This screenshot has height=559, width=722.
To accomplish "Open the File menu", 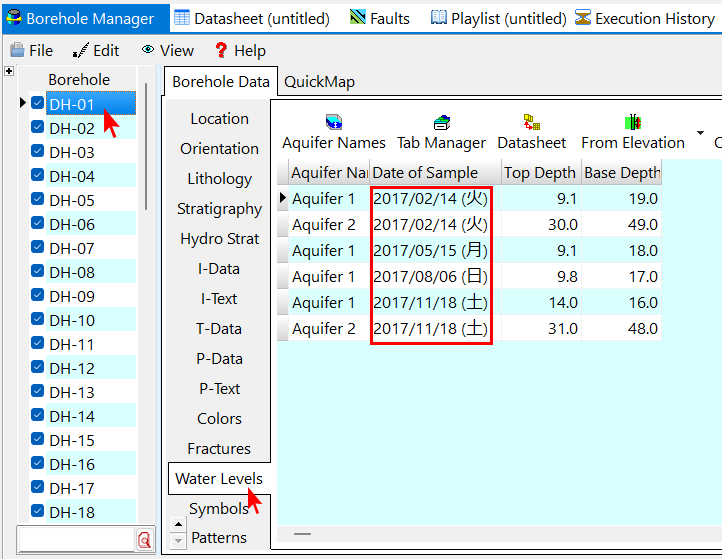I will pos(32,50).
